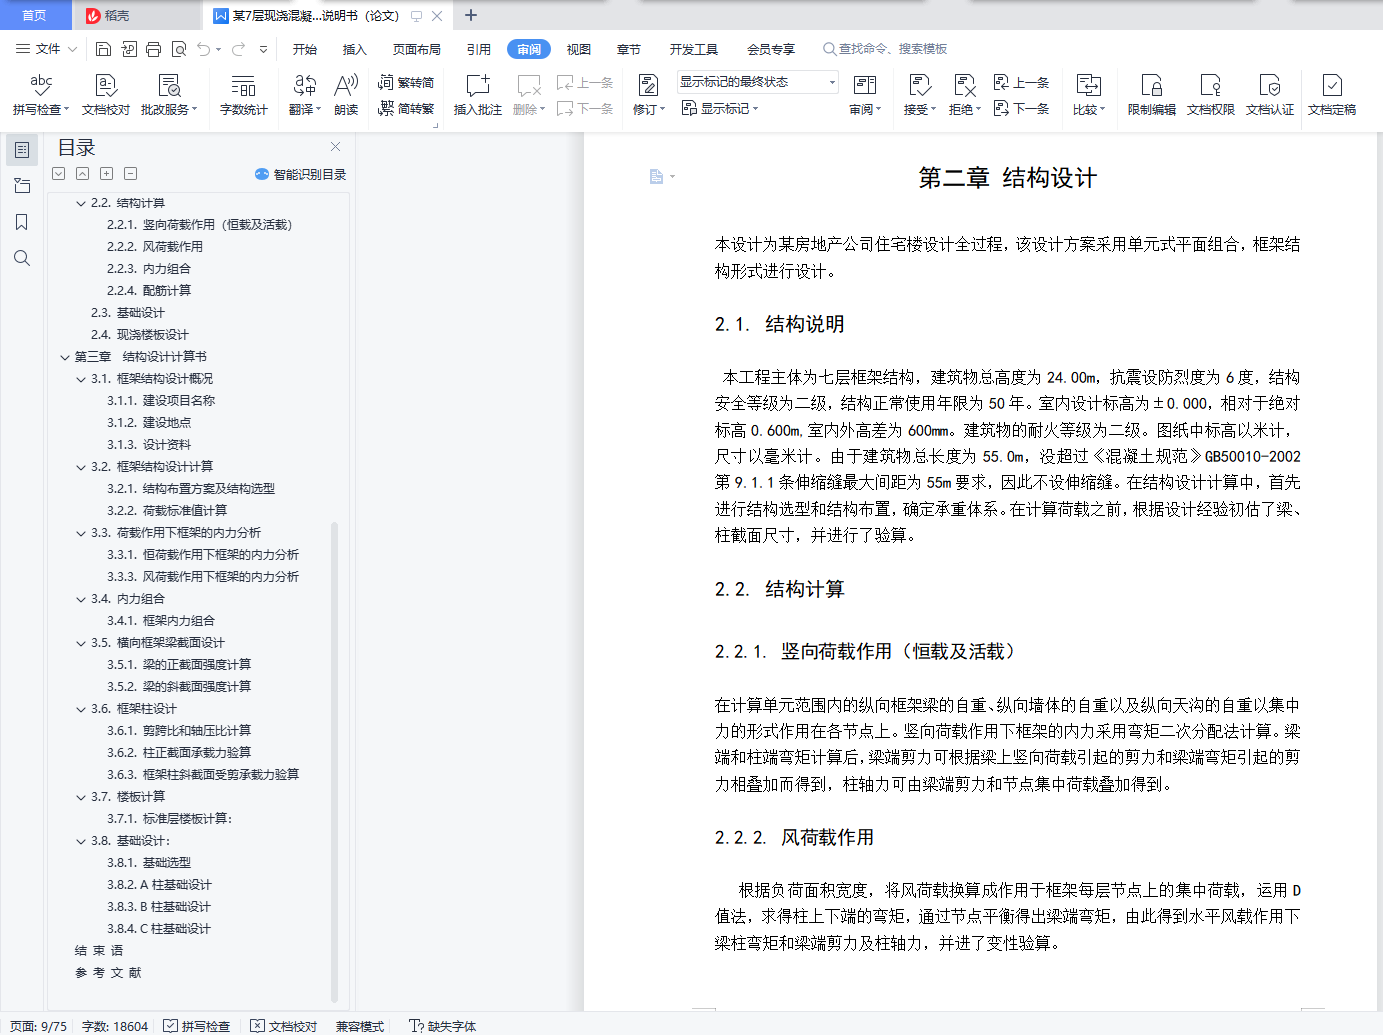Switch to 插入 ribbon tab
The image size is (1383, 1035).
355,49
